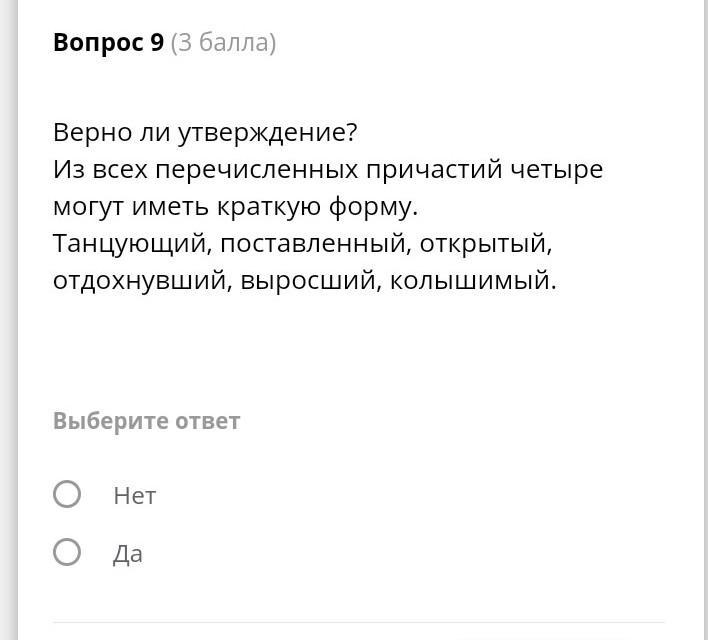The width and height of the screenshot is (708, 640).
Task: Click the word 'колышимый' in the list
Action: (x=470, y=281)
